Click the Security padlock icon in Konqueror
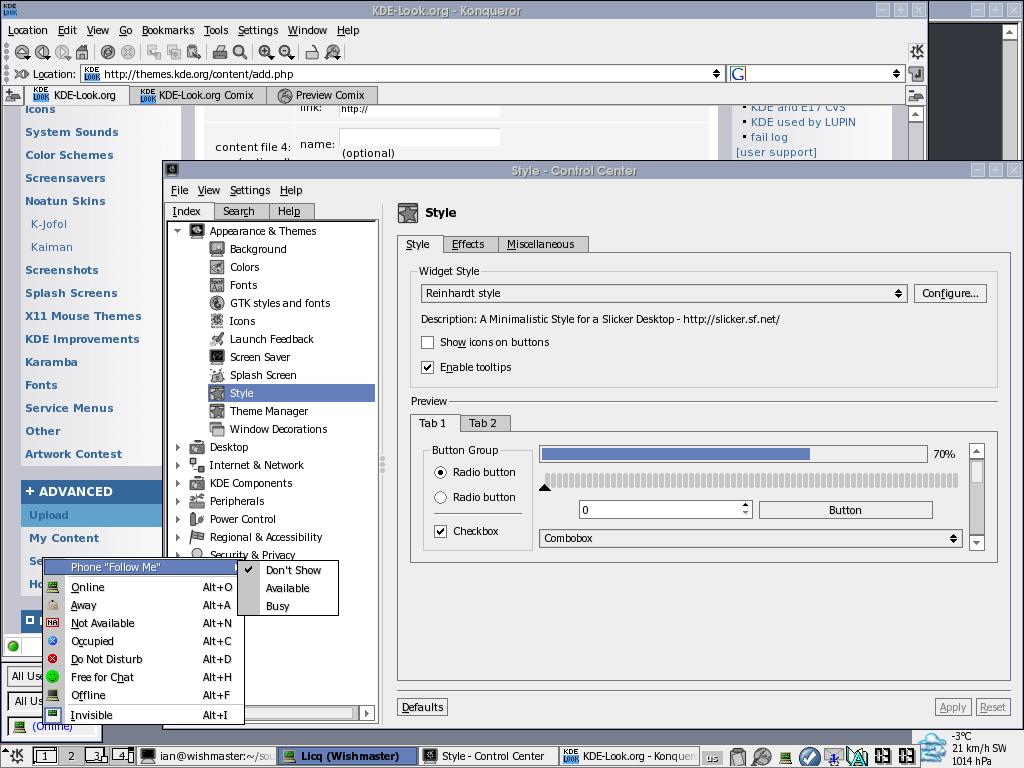 coord(312,52)
